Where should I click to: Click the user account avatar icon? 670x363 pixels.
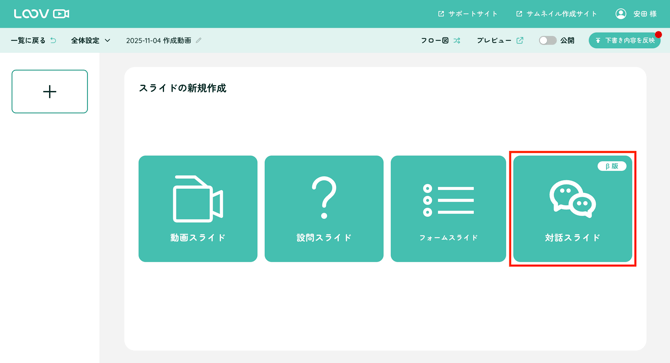coord(621,14)
